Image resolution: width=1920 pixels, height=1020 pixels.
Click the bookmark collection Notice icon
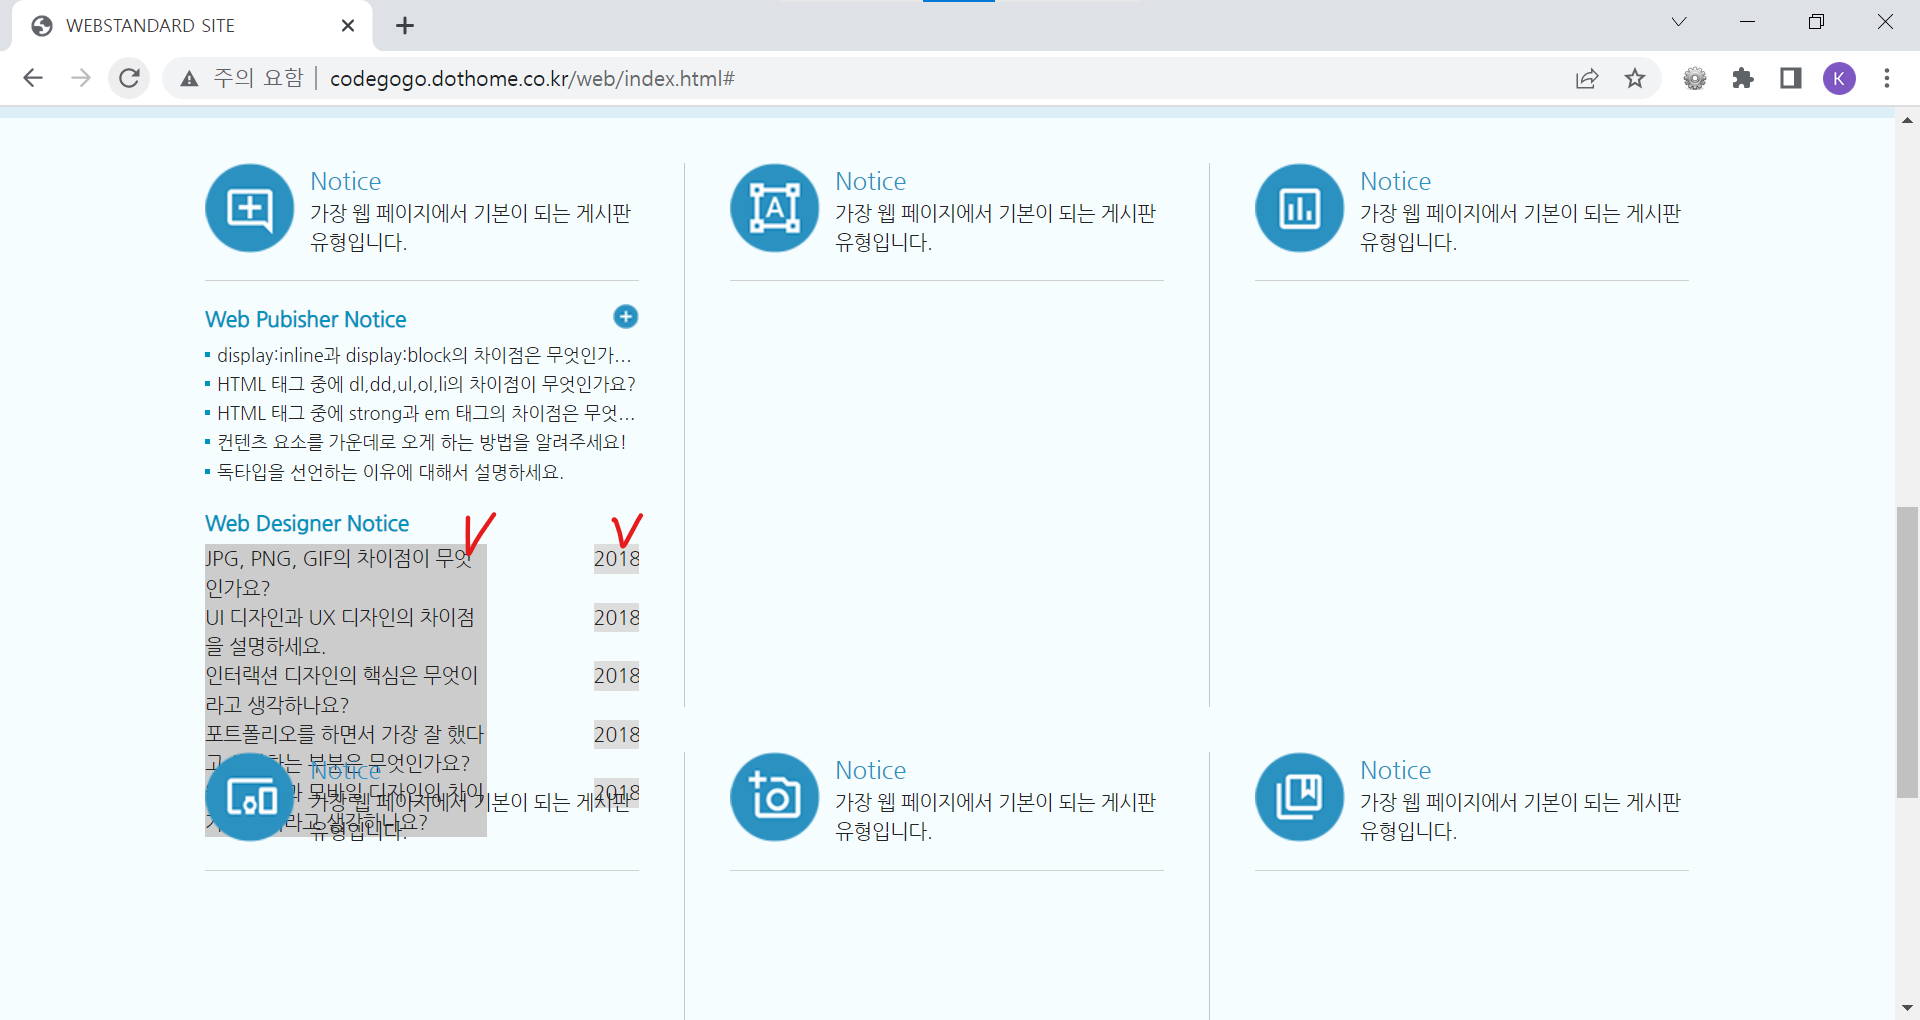(x=1300, y=797)
